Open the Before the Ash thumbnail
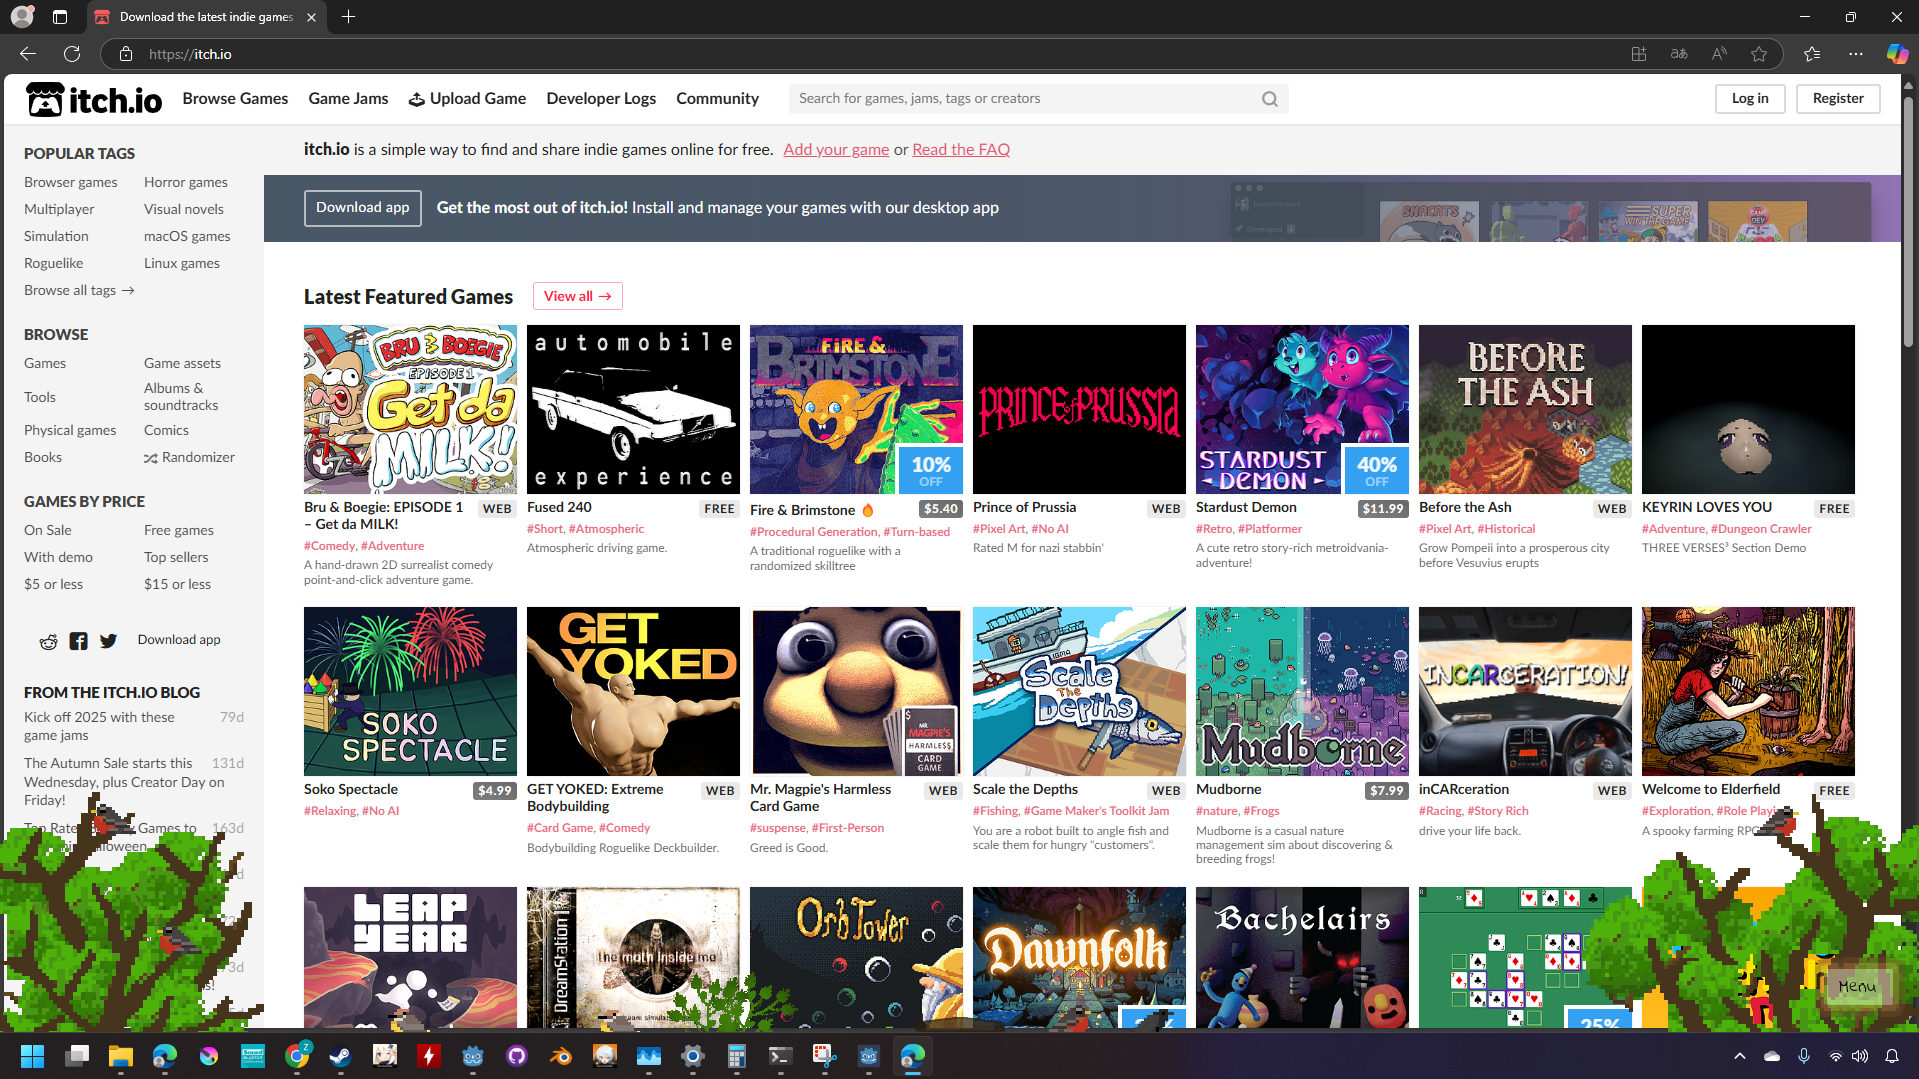1919x1079 pixels. coord(1525,410)
